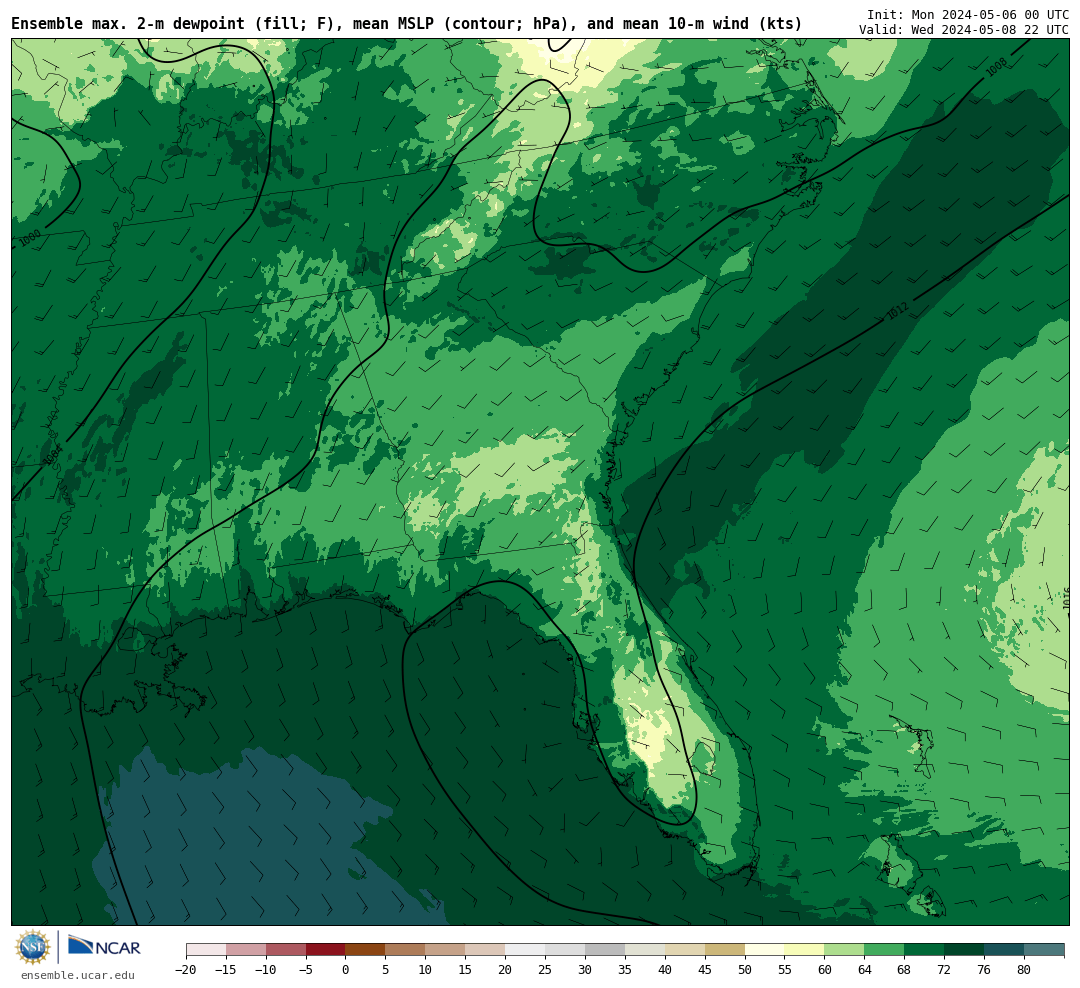
Task: Click the '1004' pressure contour label
Action: coord(52,454)
